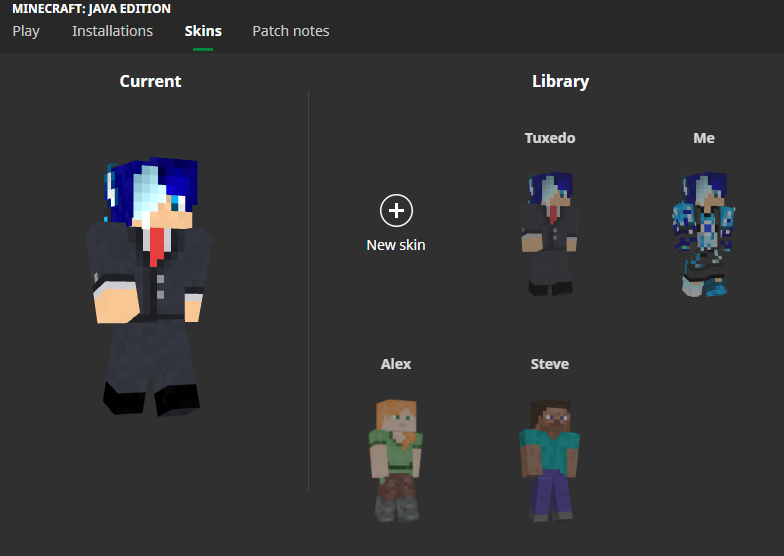Click the Minecraft: Java Edition title

pos(92,8)
